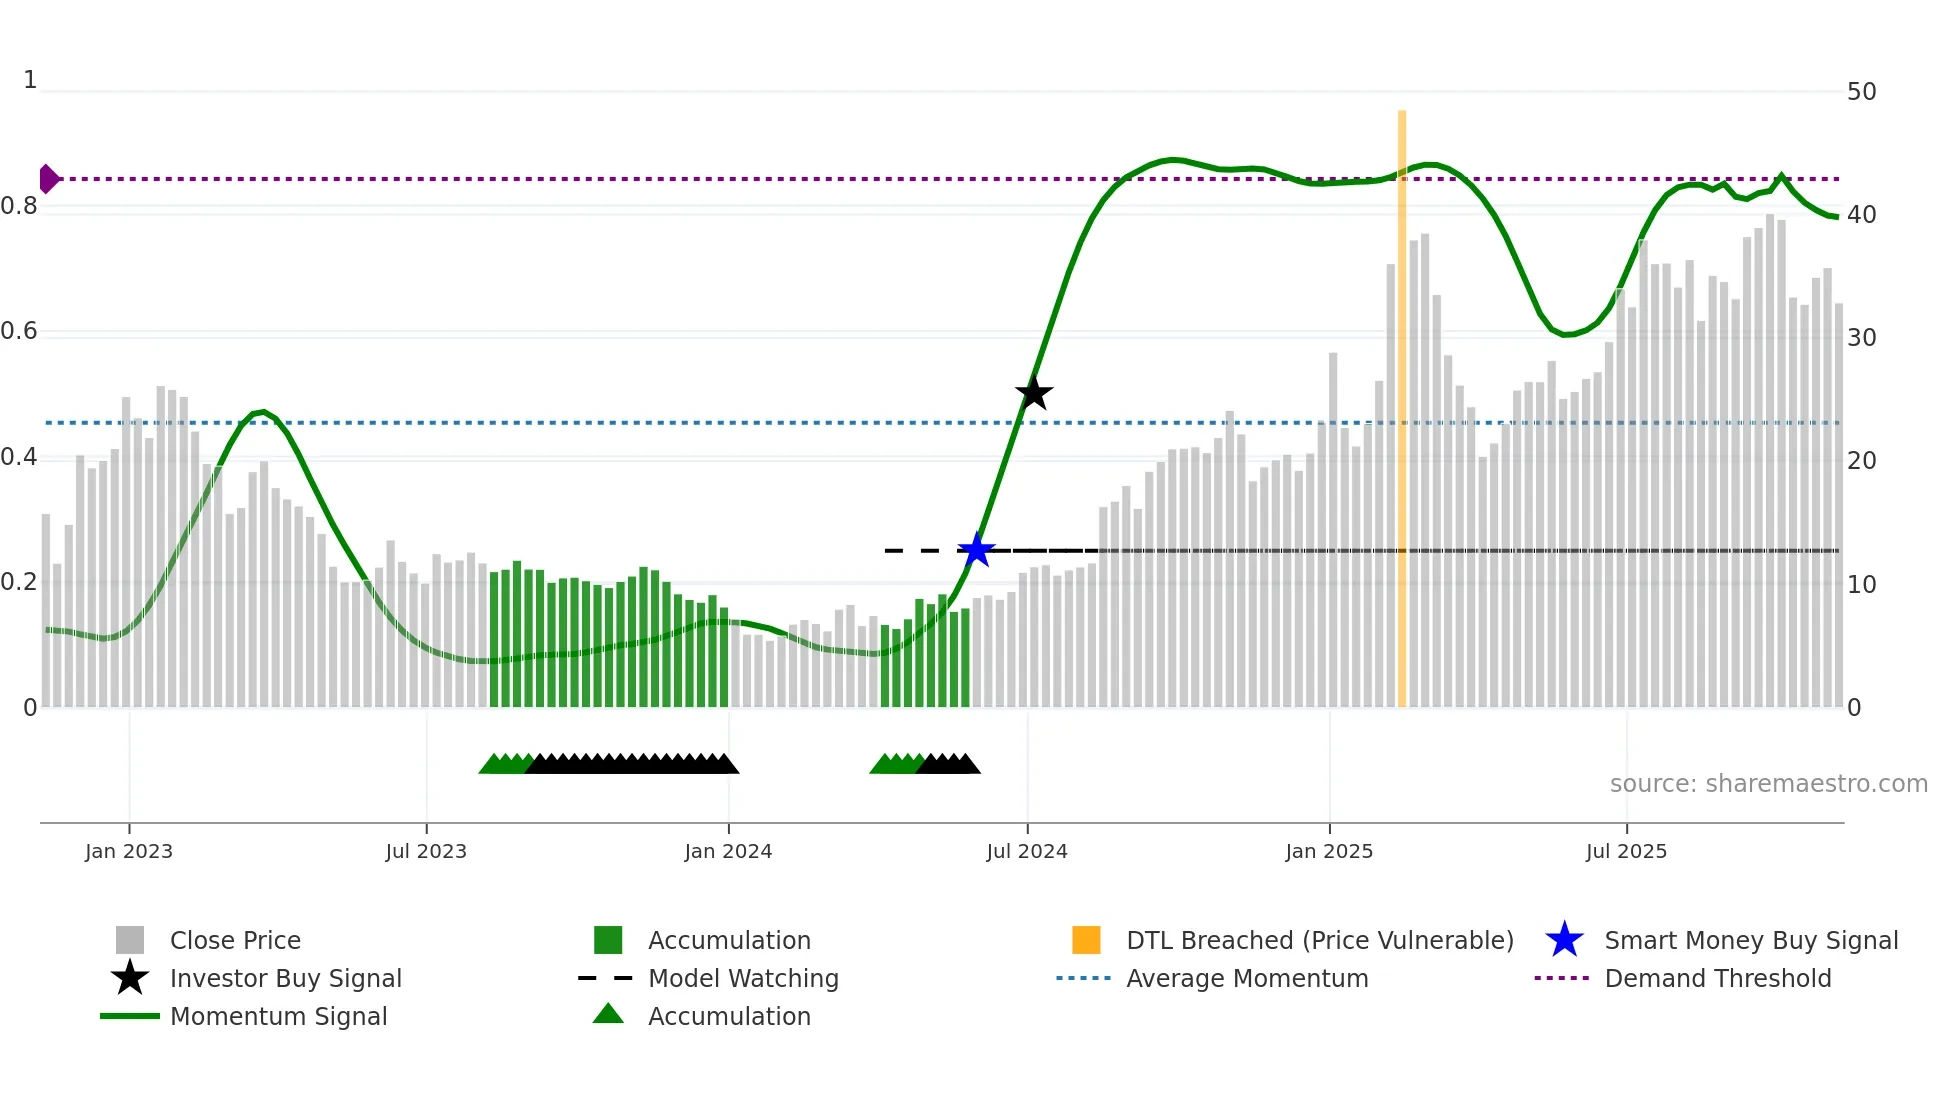Click the Jan 2024 x-axis label

[728, 851]
